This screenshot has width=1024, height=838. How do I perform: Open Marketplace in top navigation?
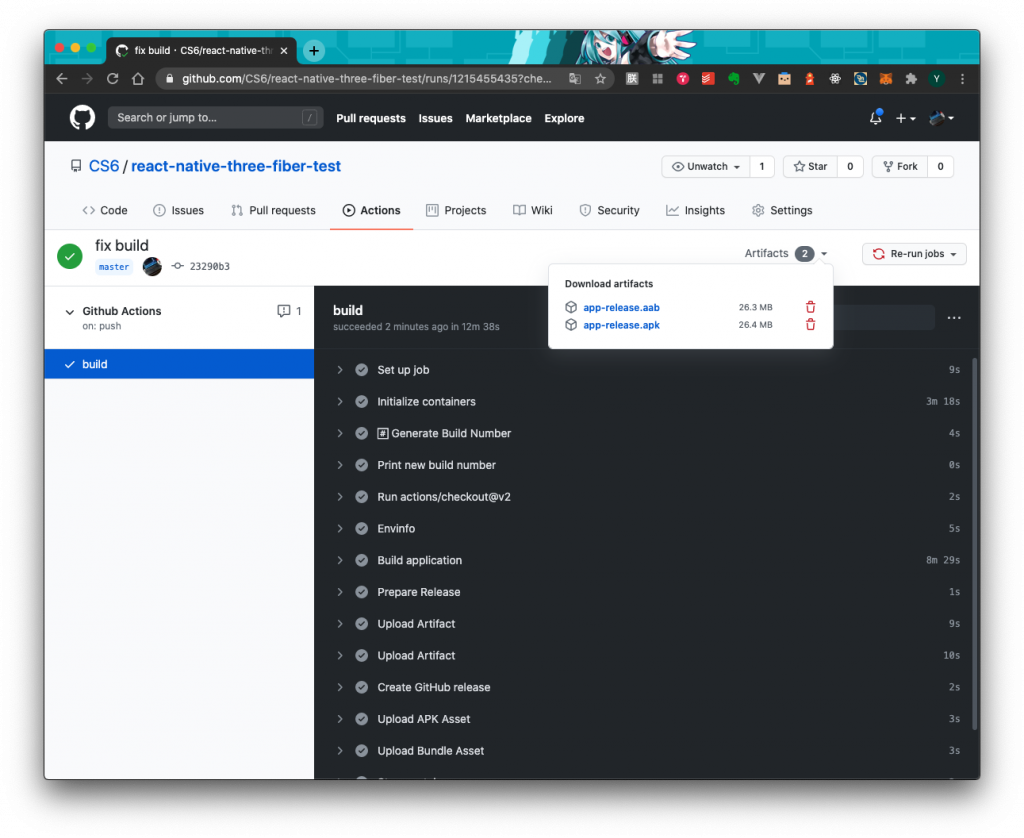pos(498,118)
